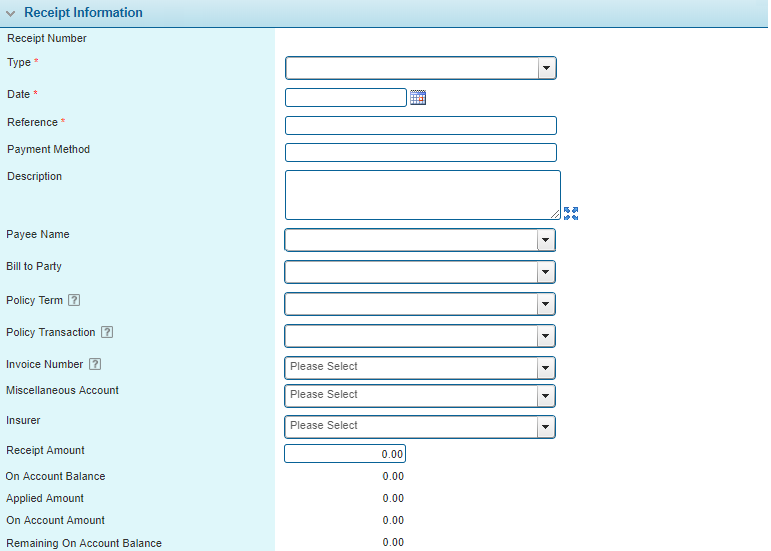The height and width of the screenshot is (551, 771).
Task: Open the Payee Name dropdown
Action: point(545,240)
